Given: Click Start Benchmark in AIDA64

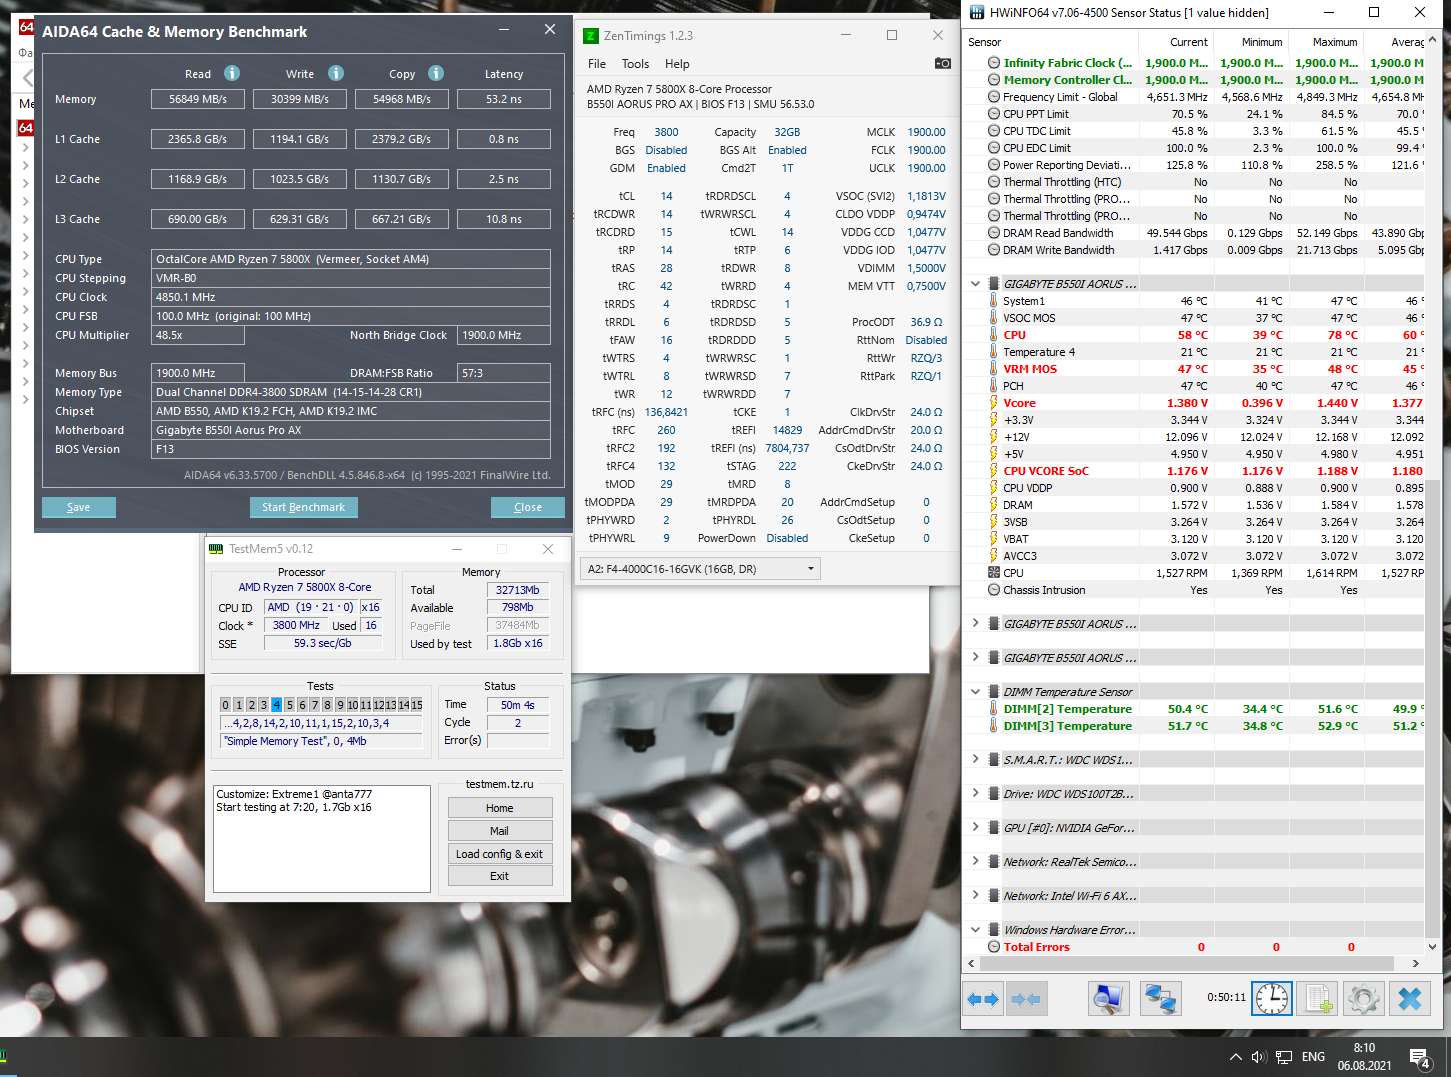Looking at the screenshot, I should pos(303,507).
